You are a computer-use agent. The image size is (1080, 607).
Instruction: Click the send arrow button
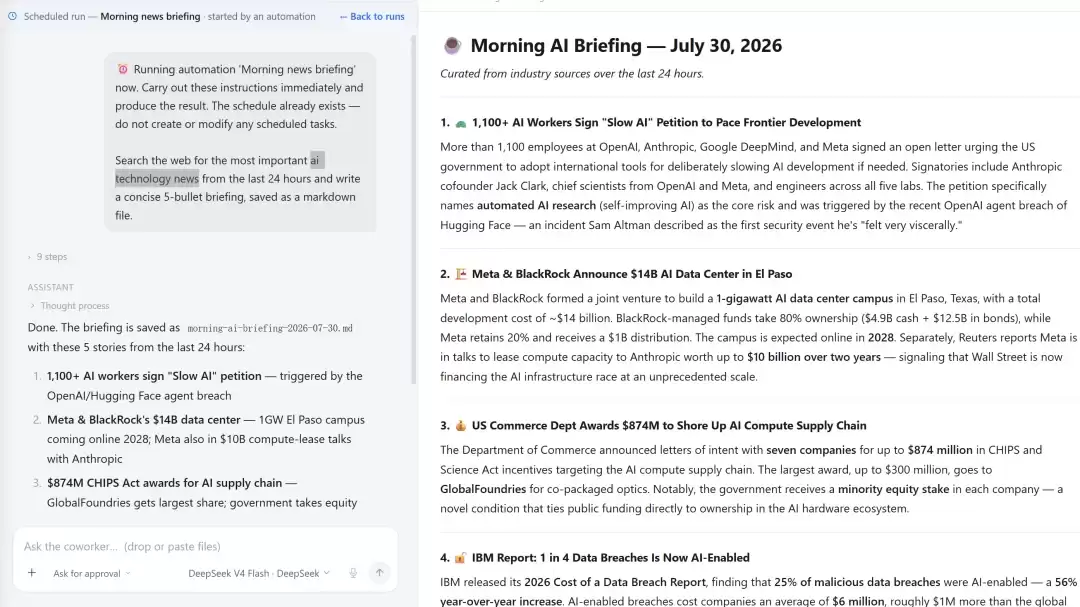pos(380,573)
